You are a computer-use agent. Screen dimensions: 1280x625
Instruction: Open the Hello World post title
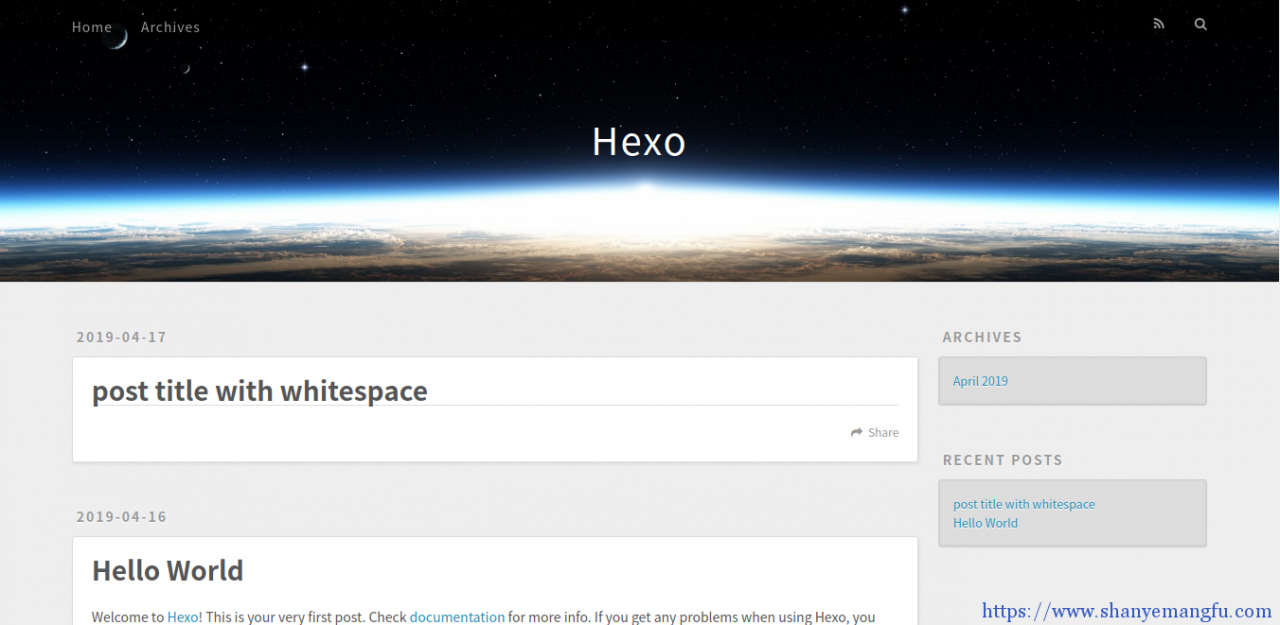click(x=167, y=570)
